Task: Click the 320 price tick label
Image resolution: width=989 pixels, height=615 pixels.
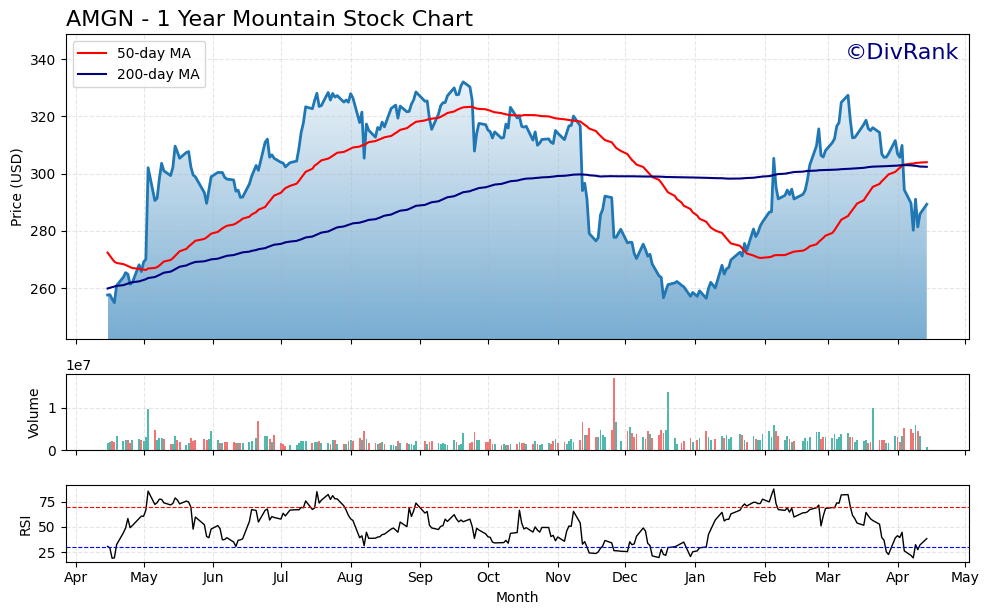Action: tap(42, 117)
